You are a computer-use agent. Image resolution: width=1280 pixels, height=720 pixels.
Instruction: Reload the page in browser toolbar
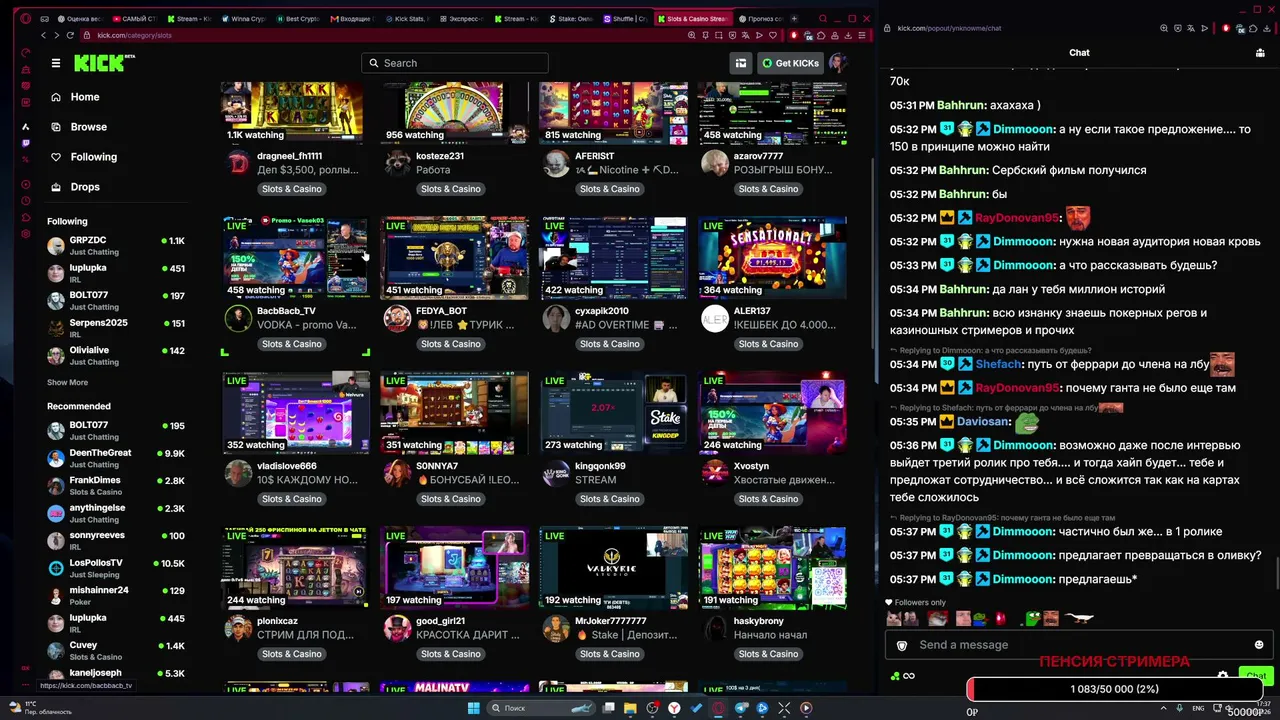[70, 35]
